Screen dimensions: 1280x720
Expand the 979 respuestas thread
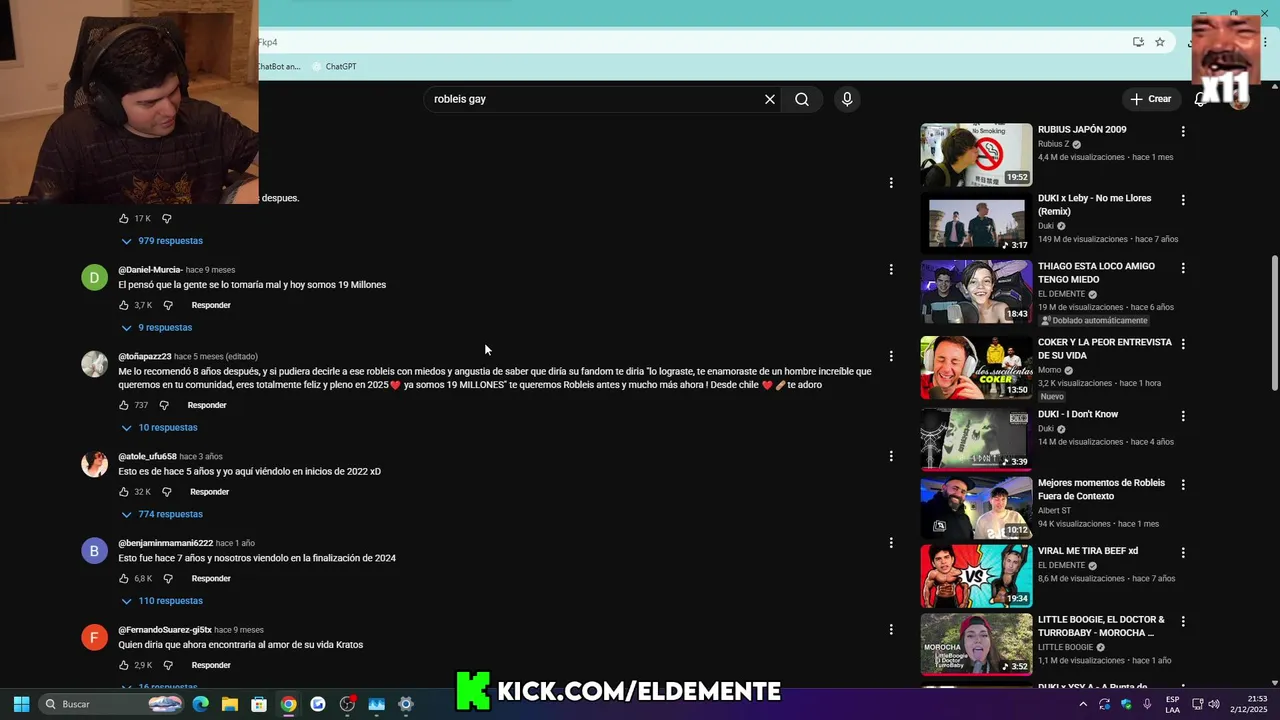[162, 241]
